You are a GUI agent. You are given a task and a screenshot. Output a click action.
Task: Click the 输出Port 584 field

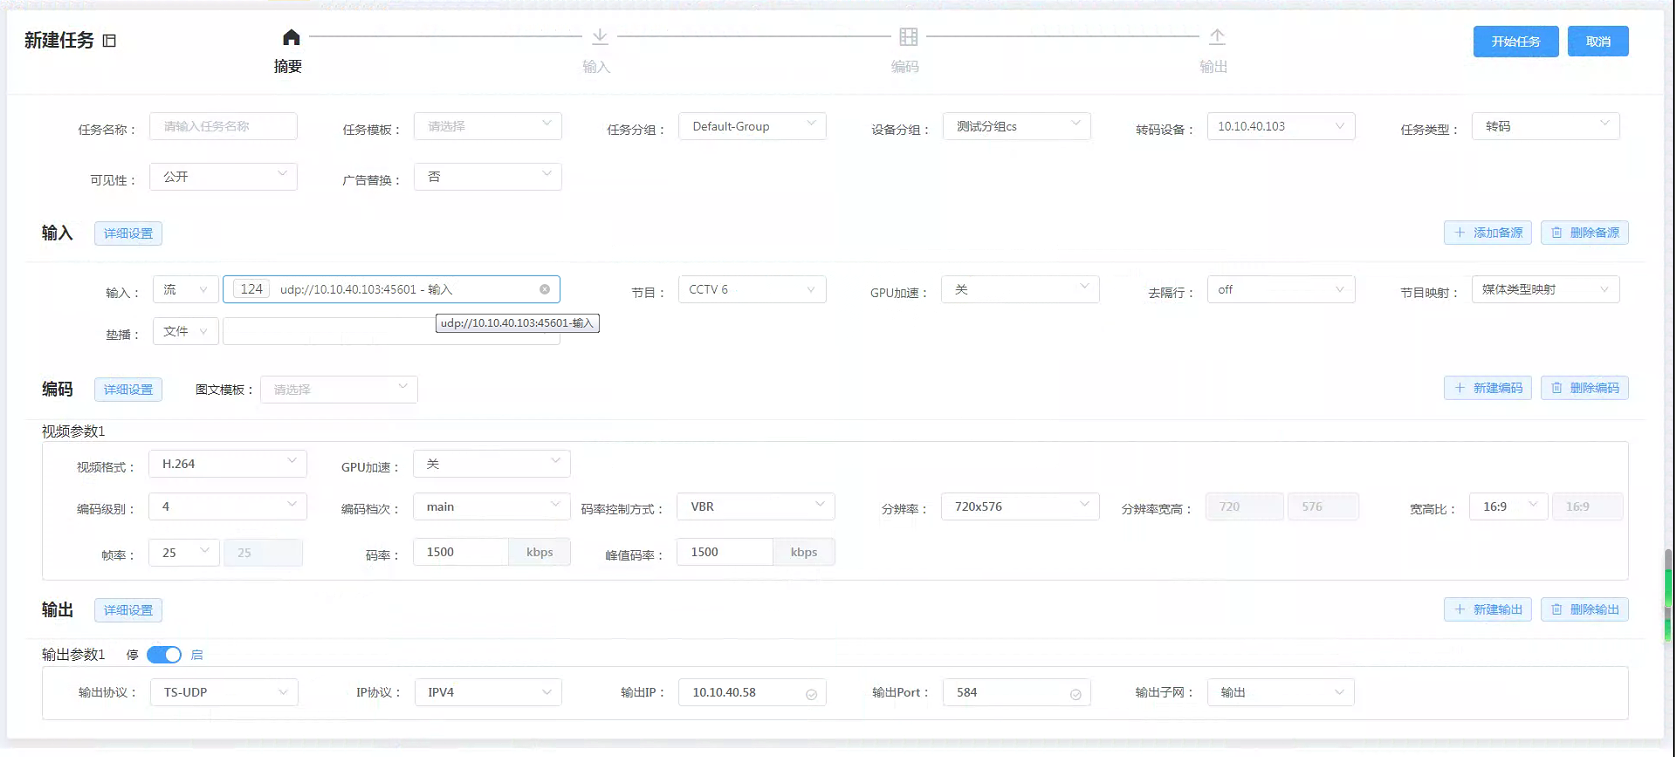(1016, 692)
